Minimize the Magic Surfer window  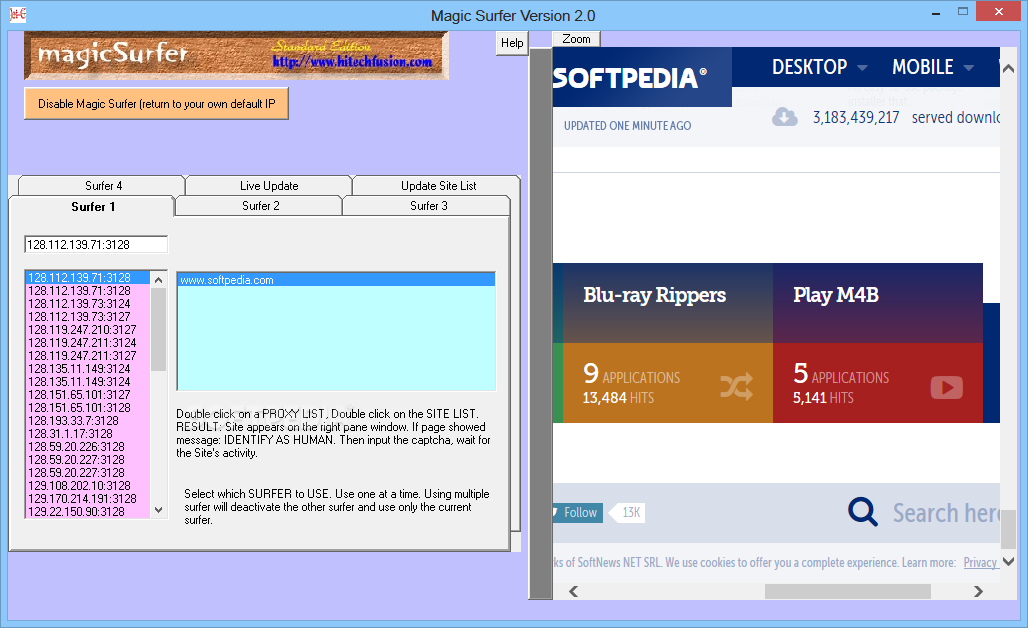[936, 12]
